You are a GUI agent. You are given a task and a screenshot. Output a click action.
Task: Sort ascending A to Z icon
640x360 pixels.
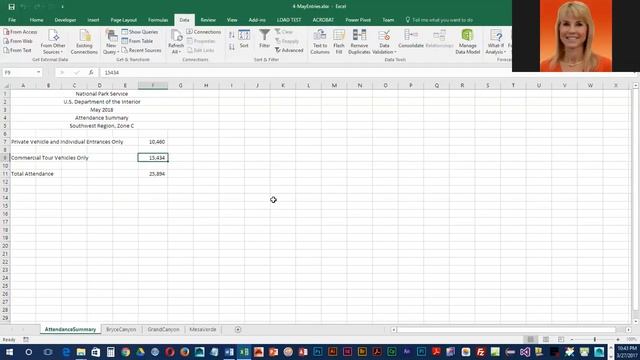coord(232,35)
